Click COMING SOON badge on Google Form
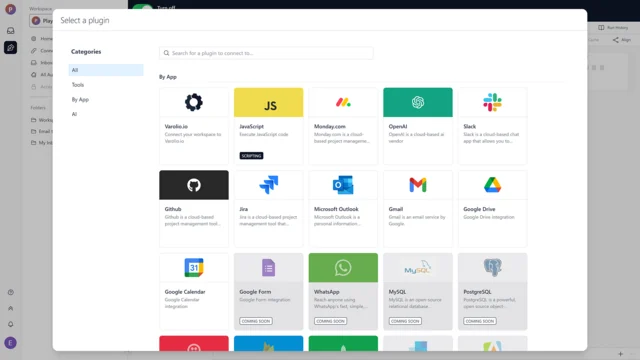This screenshot has height=360, width=640. click(x=256, y=321)
